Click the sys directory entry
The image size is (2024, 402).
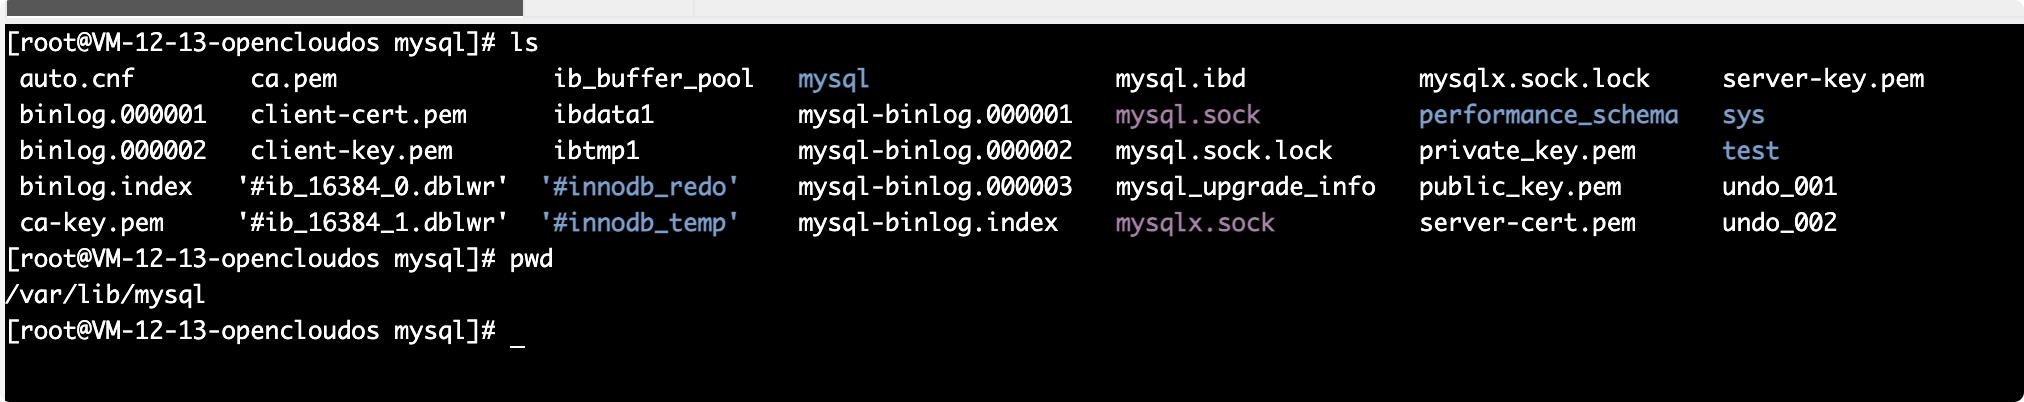tap(1742, 115)
